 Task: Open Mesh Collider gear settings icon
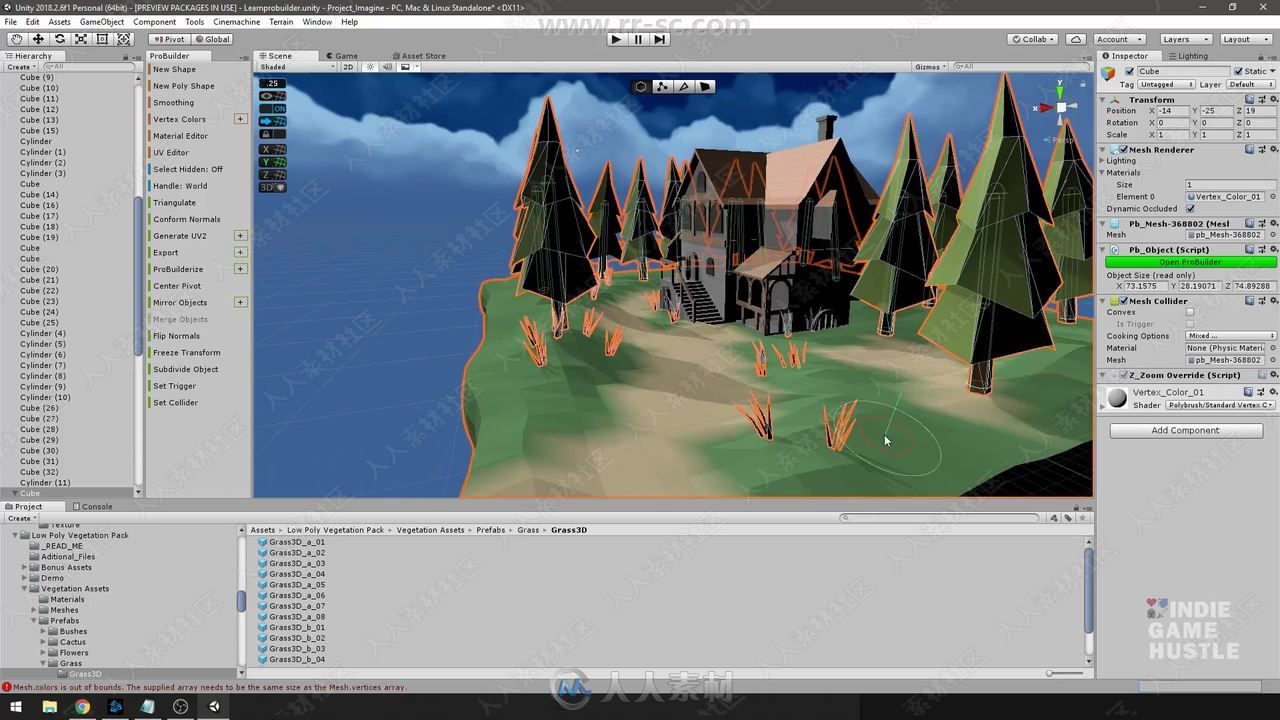pyautogui.click(x=1272, y=300)
